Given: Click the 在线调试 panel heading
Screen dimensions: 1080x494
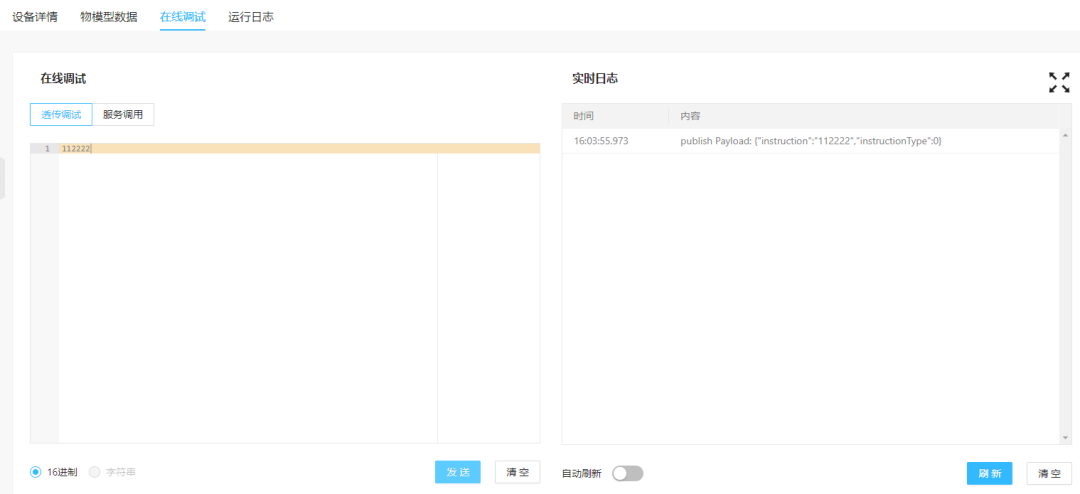Looking at the screenshot, I should 63,79.
